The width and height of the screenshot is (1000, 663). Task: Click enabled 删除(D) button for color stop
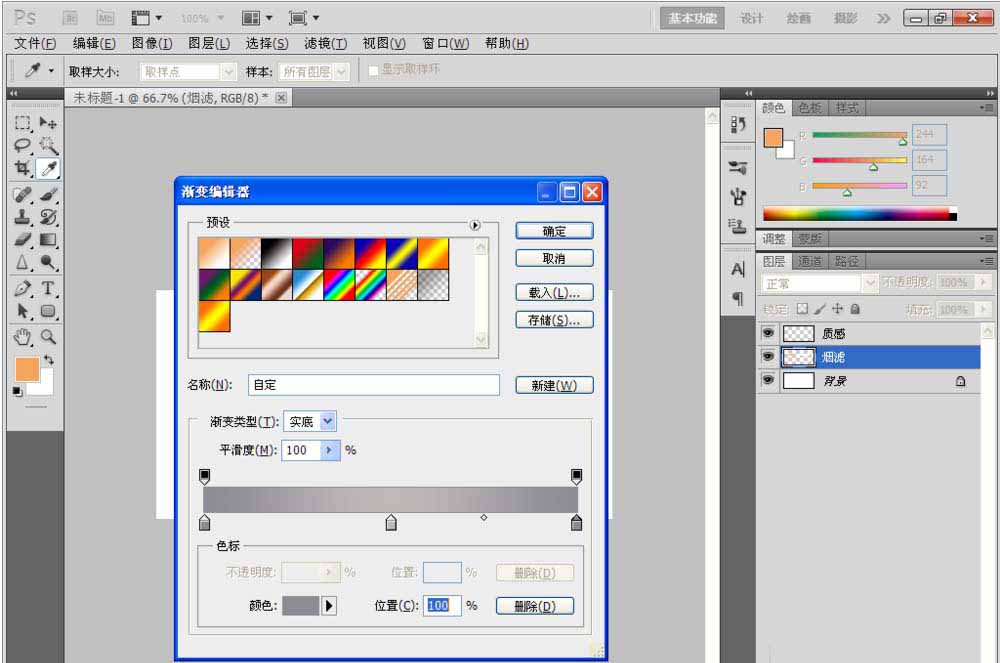534,606
